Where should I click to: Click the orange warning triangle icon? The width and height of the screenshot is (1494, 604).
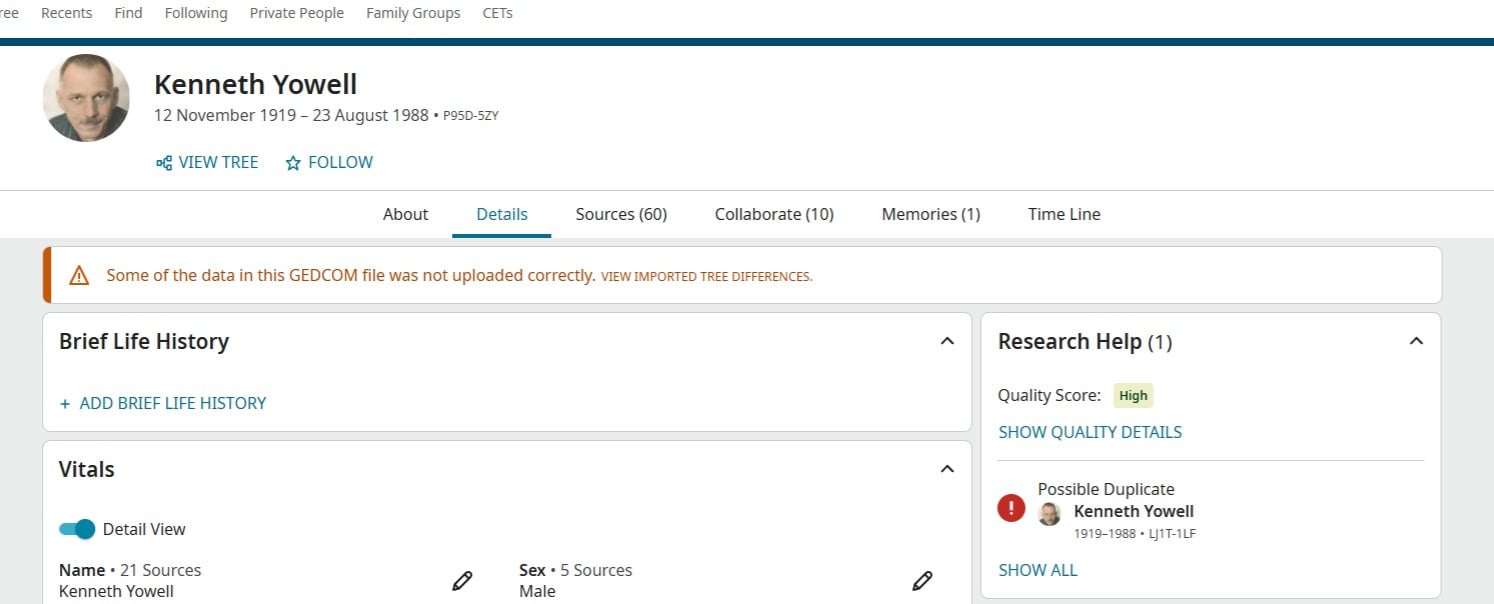click(79, 276)
